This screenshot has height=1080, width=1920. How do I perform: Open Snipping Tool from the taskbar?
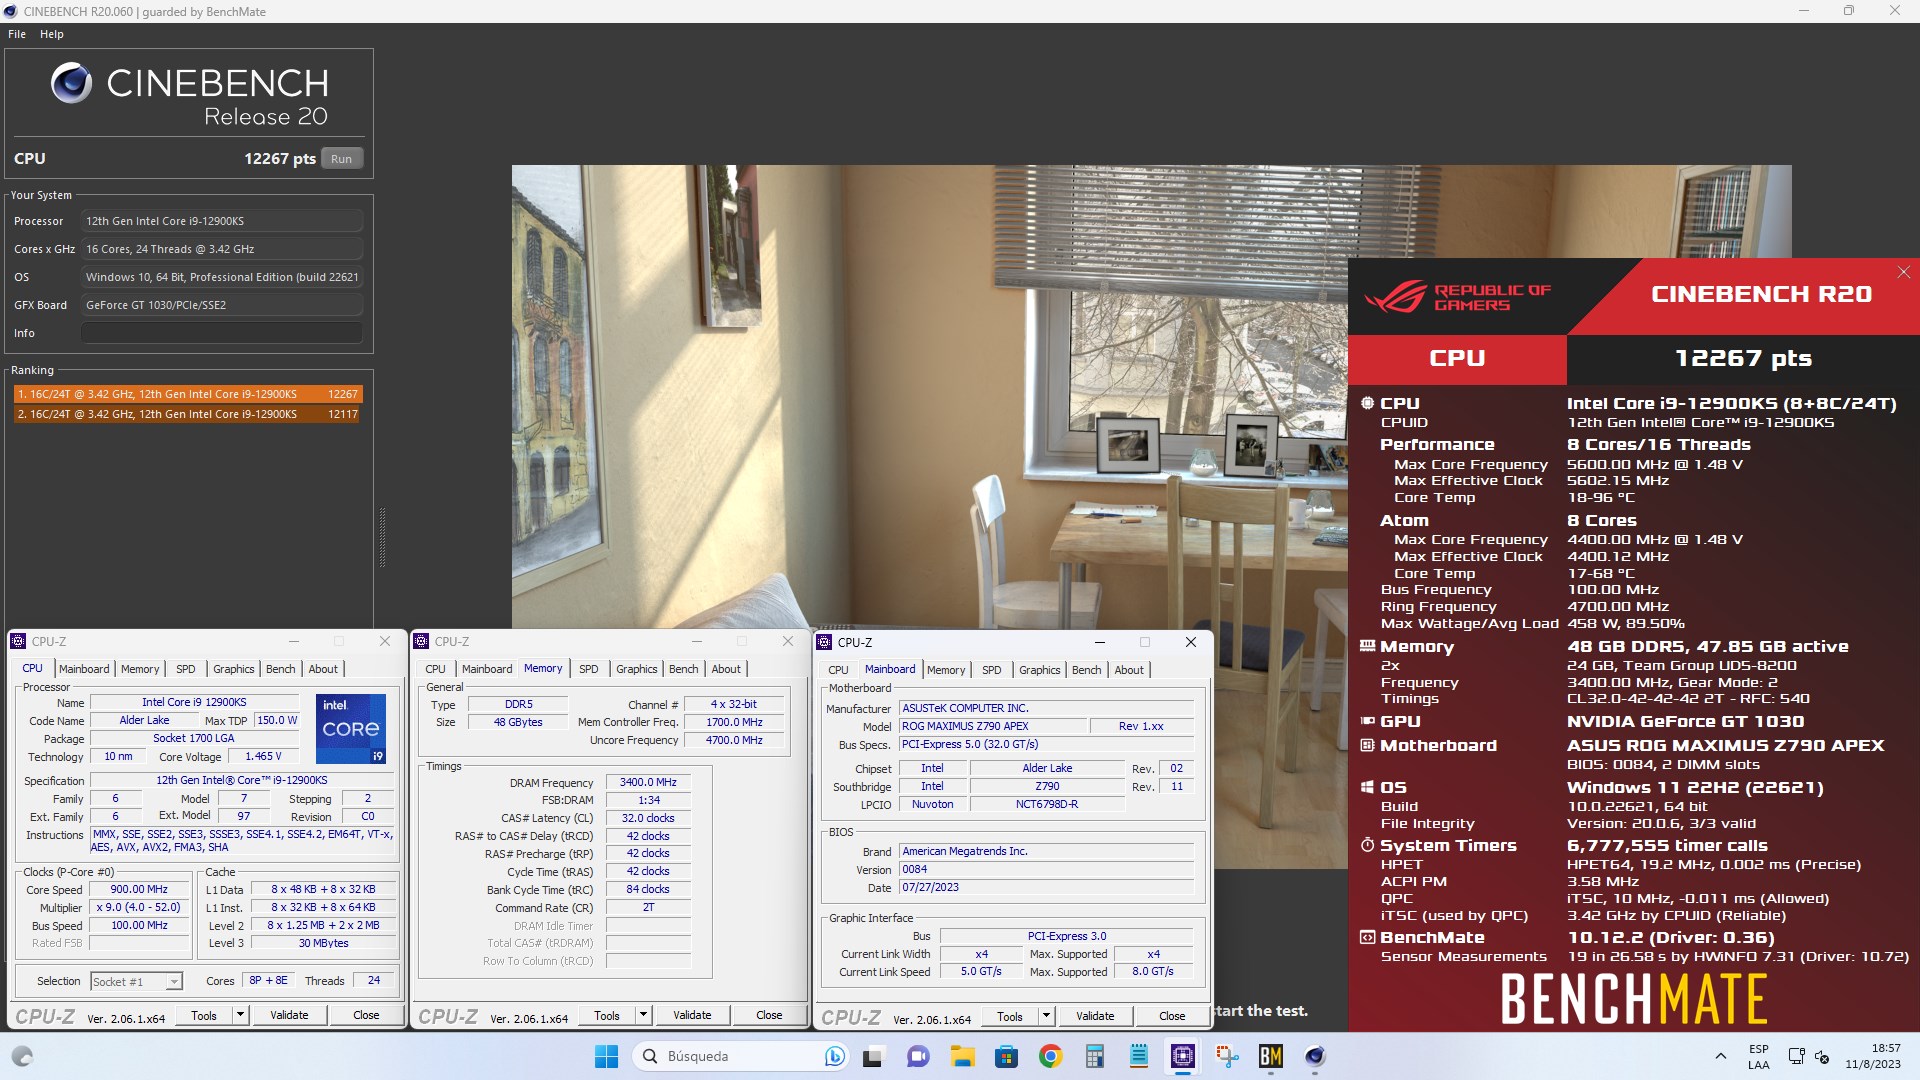click(1226, 1056)
